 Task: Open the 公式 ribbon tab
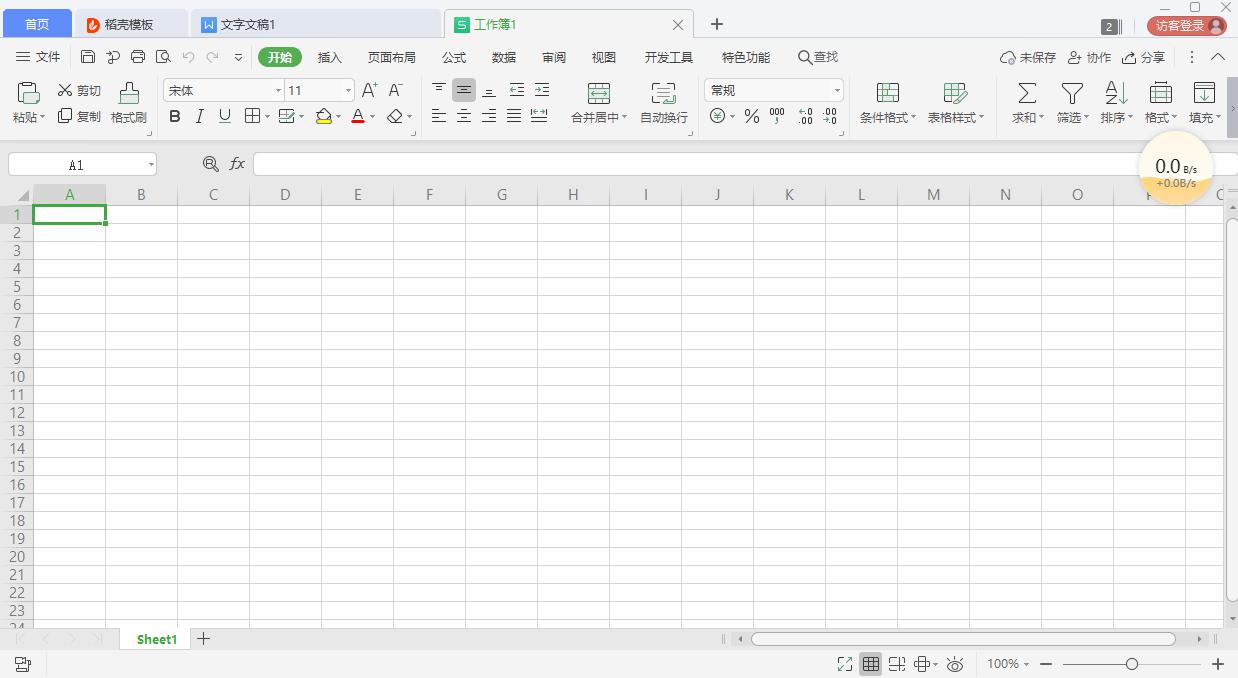point(454,57)
